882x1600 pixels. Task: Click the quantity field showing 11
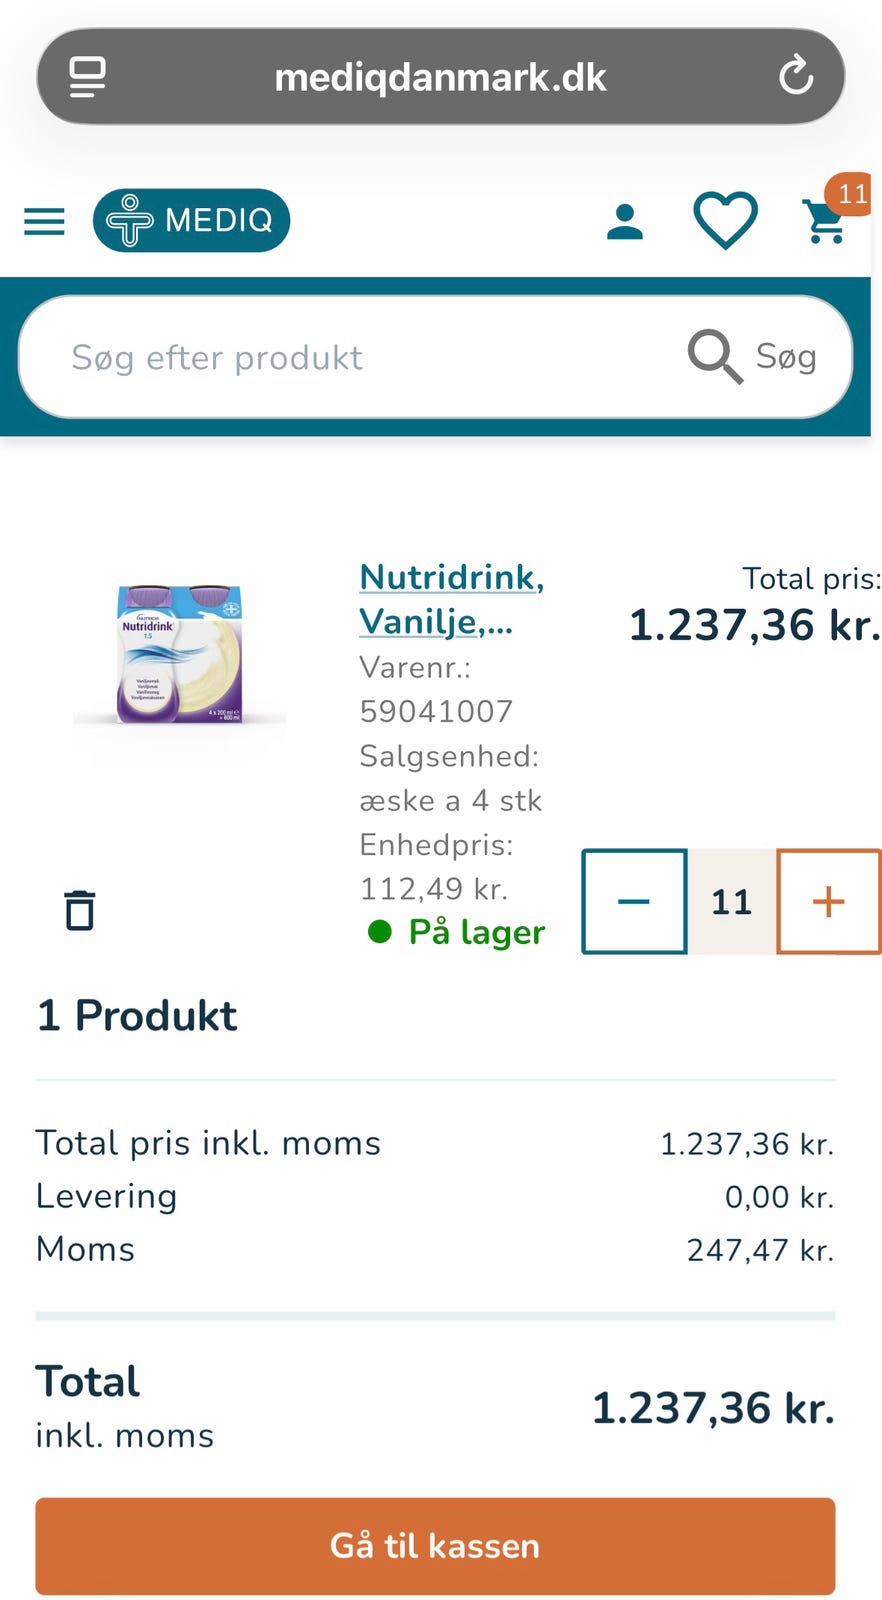click(731, 901)
